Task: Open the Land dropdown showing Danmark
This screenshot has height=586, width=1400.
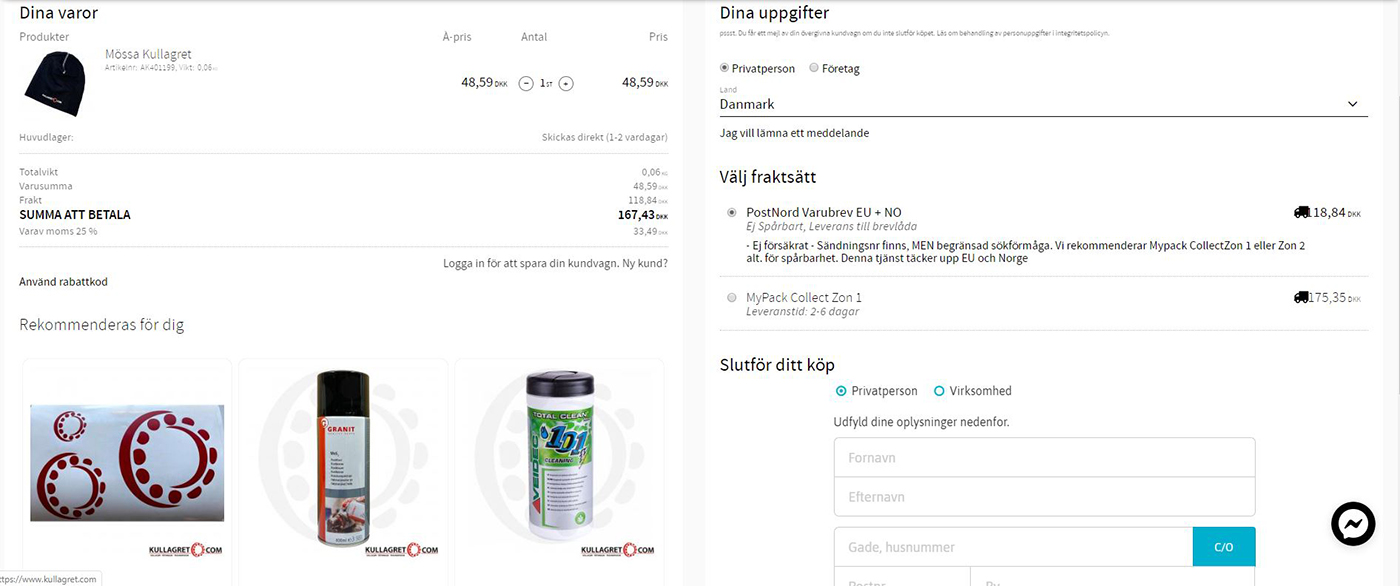Action: pyautogui.click(x=1044, y=104)
